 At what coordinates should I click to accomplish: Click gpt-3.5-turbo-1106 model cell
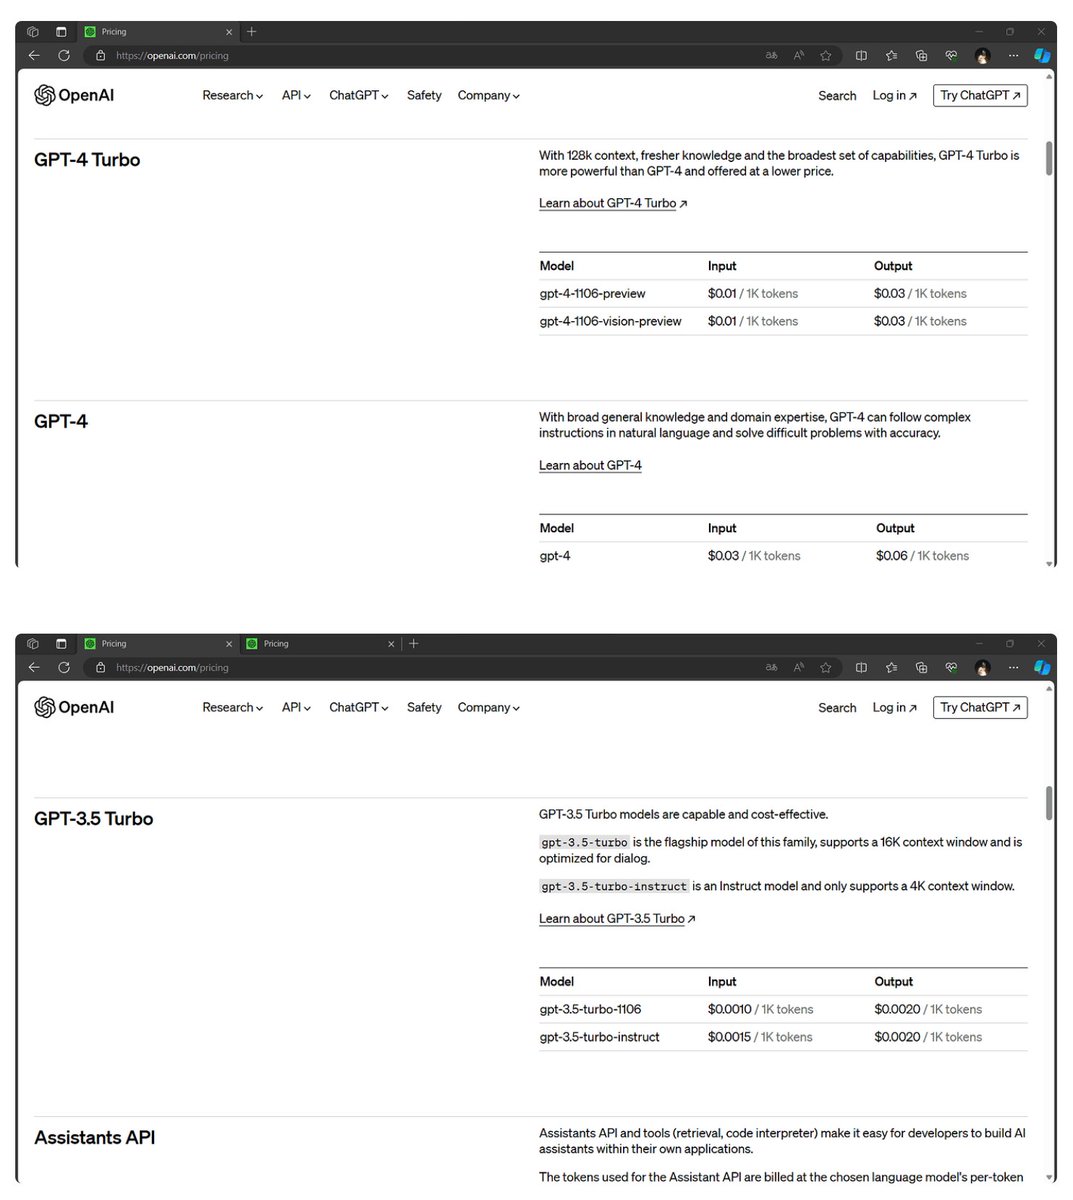point(590,1010)
